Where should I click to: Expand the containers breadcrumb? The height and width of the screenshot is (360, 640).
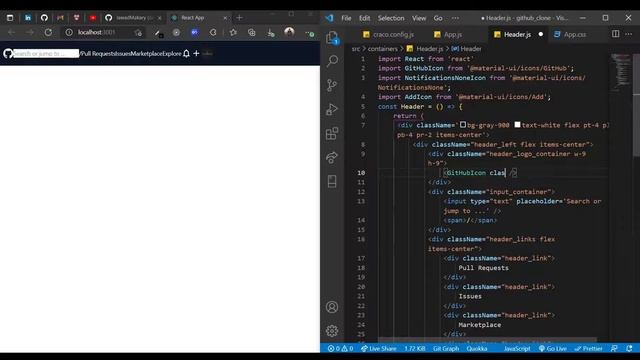pos(382,49)
